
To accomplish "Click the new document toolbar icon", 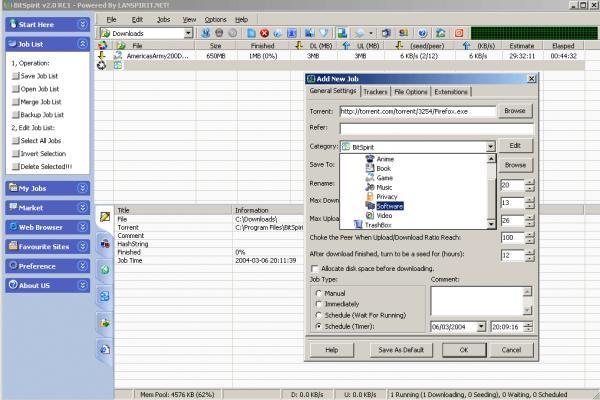I will coord(251,33).
